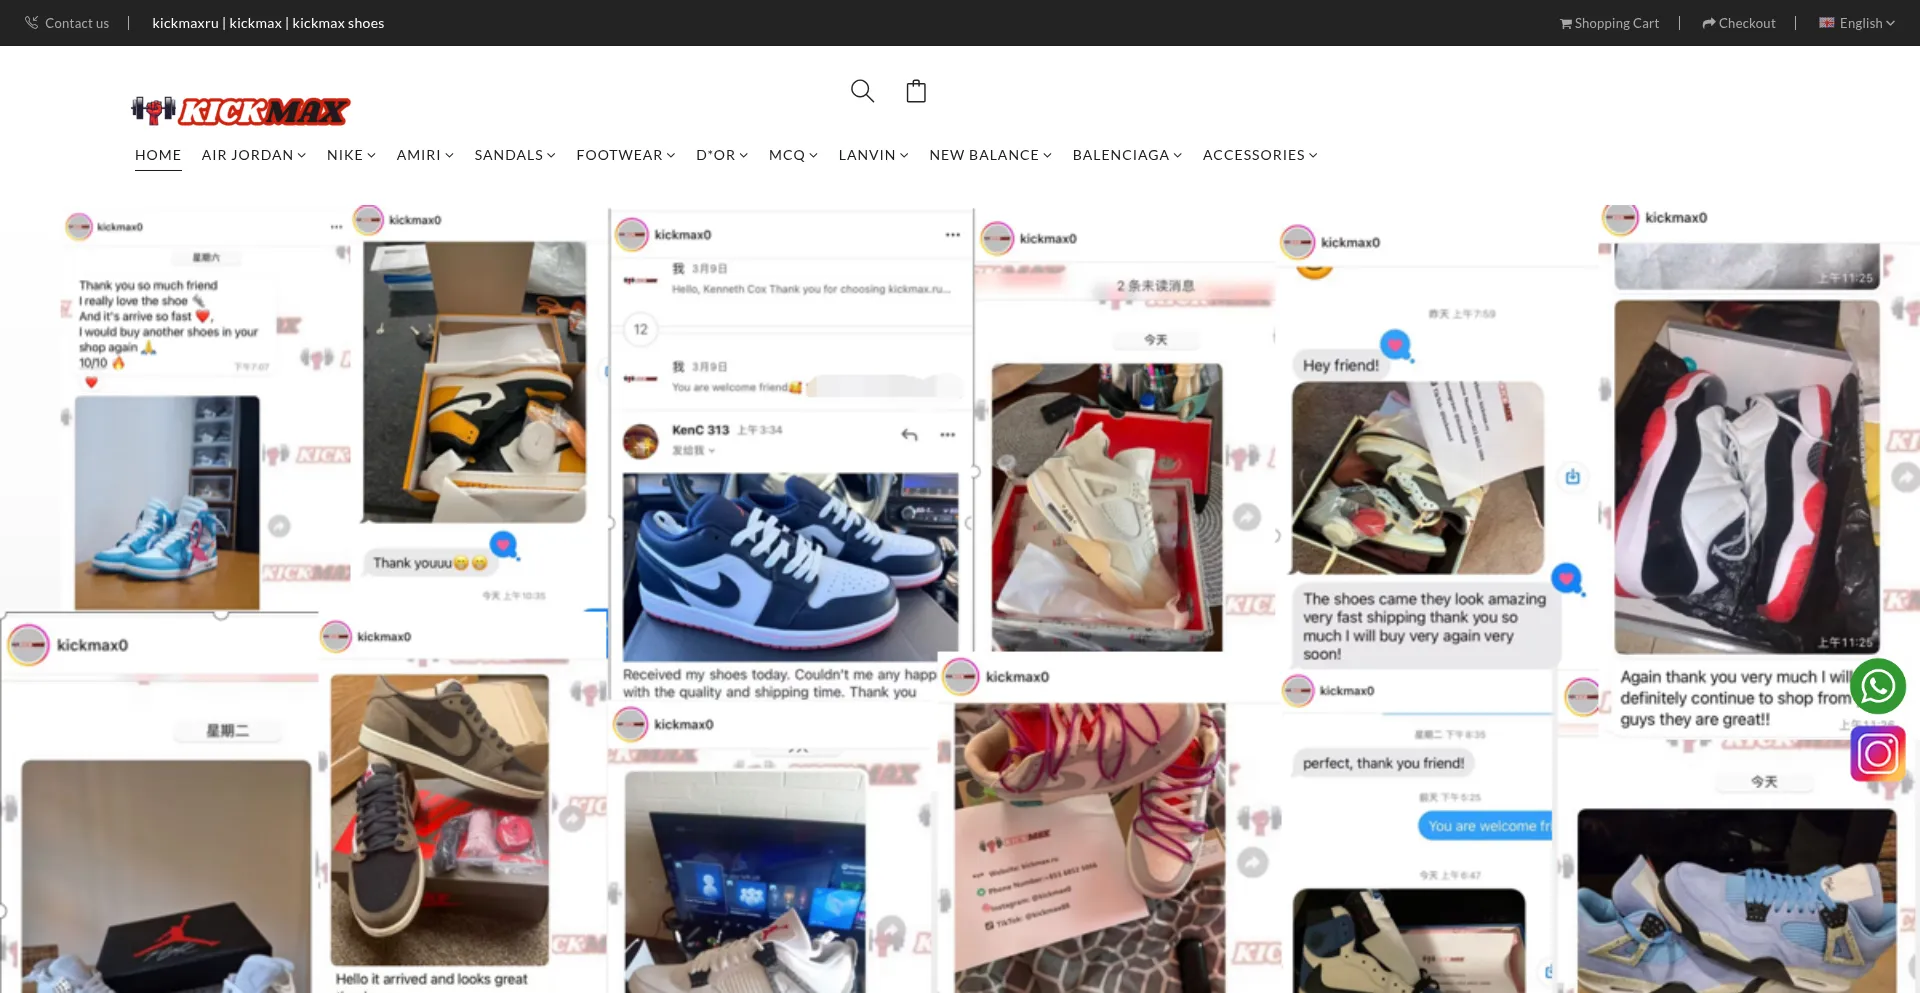Click the pink-laced sneaker review photo
This screenshot has width=1920, height=993.
pos(1090,848)
